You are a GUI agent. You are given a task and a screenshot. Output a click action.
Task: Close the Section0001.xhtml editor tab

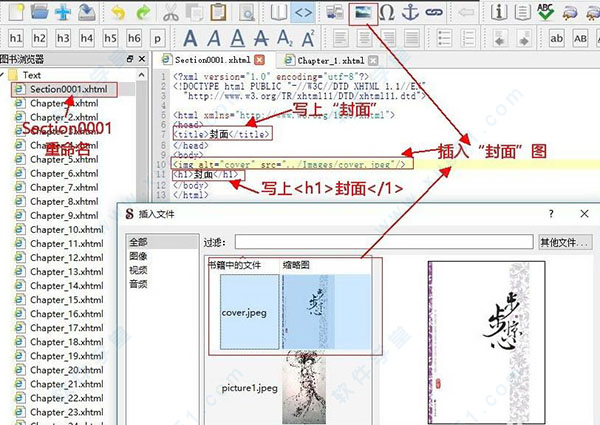258,61
